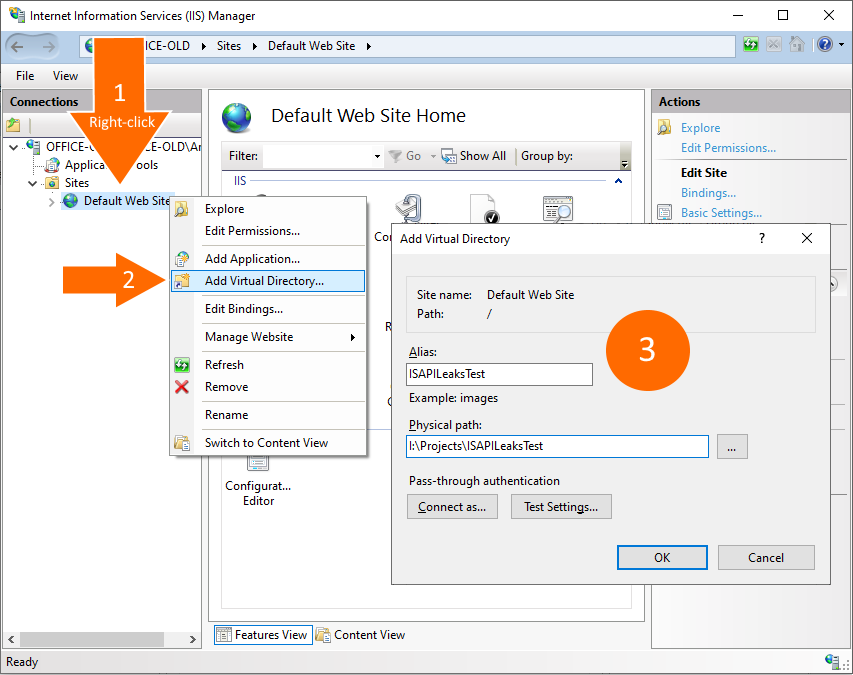
Task: Open the View menu
Action: tap(65, 75)
